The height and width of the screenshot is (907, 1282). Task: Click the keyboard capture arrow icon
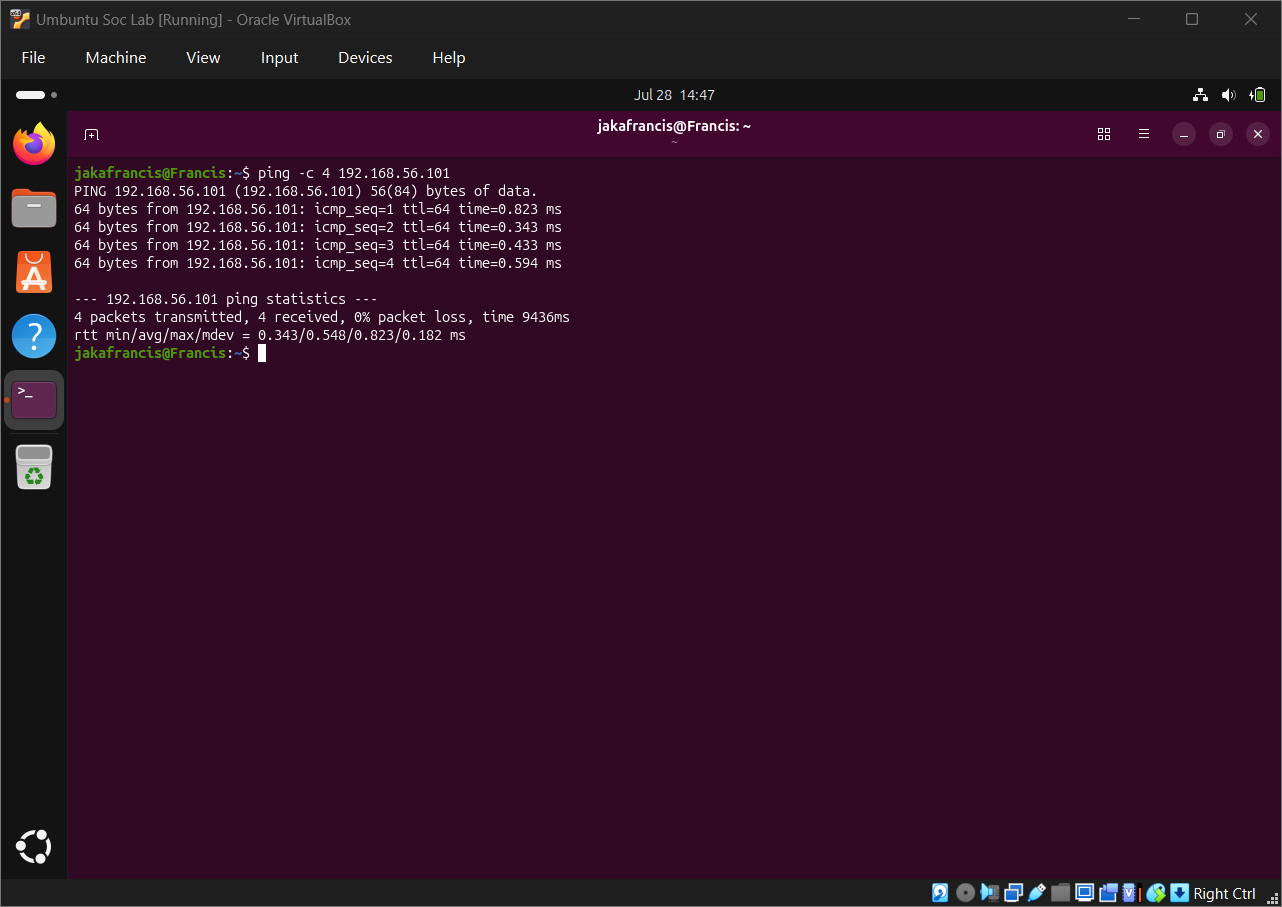[x=1180, y=893]
